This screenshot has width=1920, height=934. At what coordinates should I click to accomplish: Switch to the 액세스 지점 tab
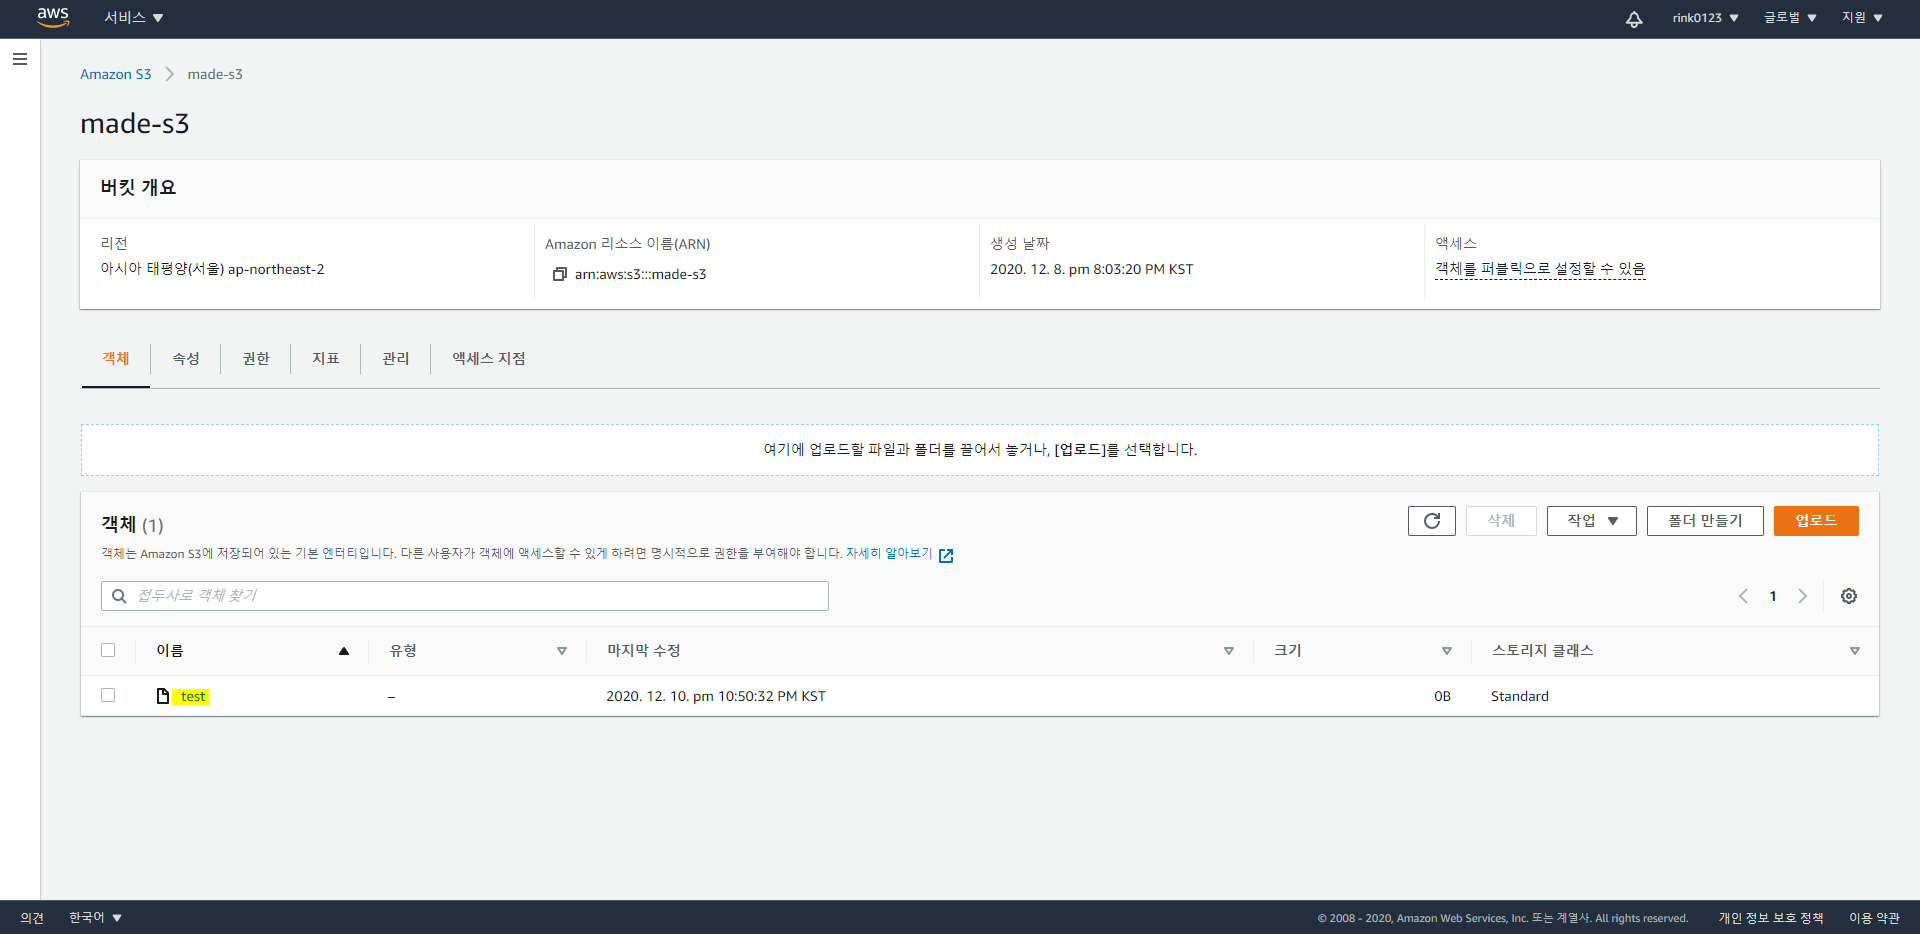point(489,358)
